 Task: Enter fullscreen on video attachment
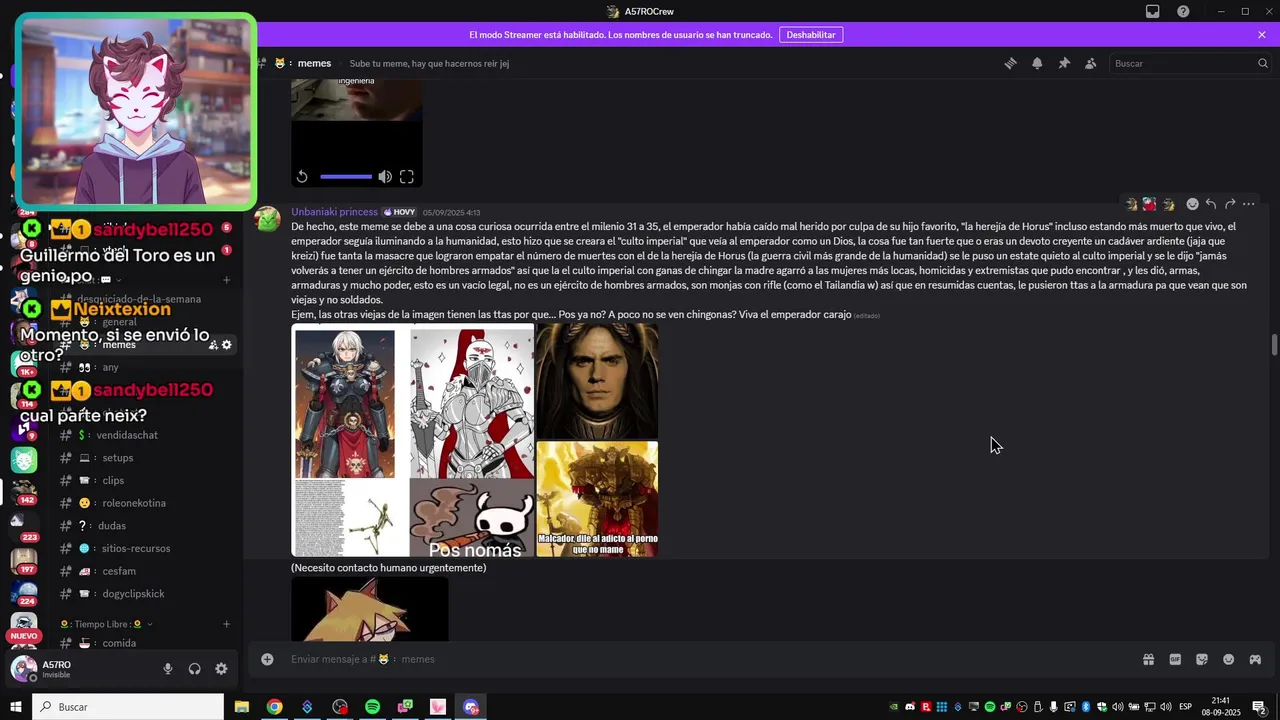point(407,177)
